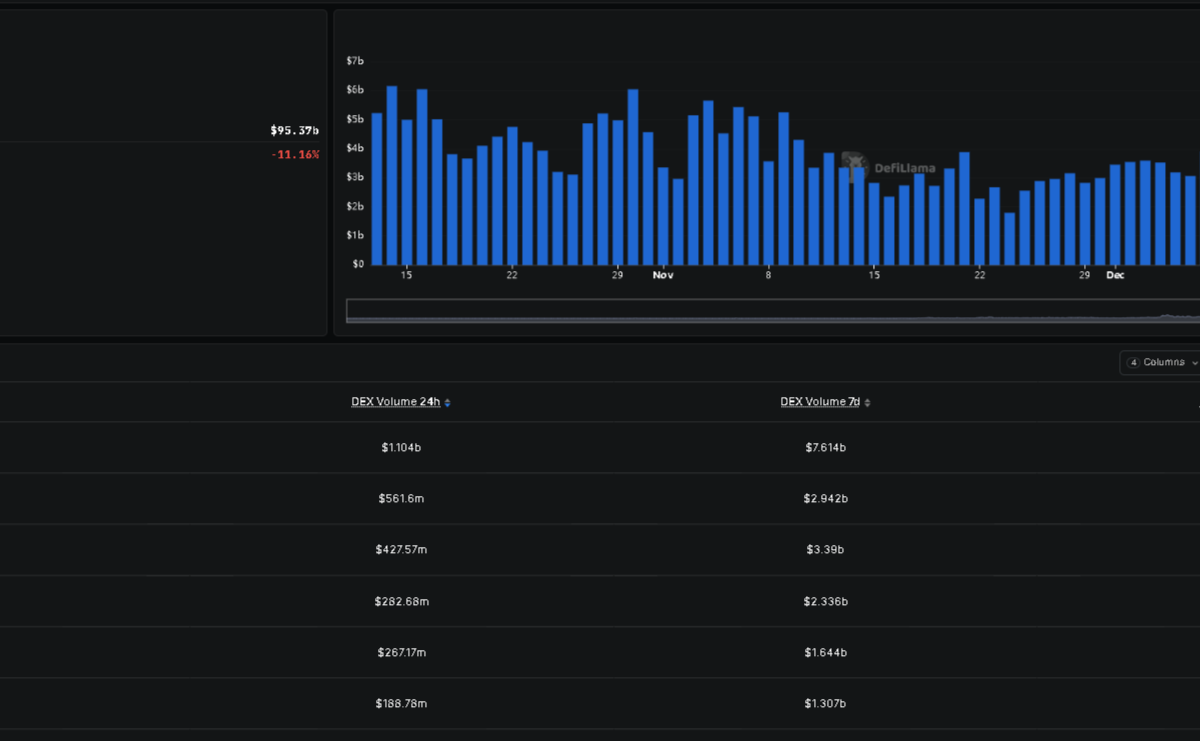Click the $1.307b 7d volume value
The image size is (1200, 741).
point(825,704)
